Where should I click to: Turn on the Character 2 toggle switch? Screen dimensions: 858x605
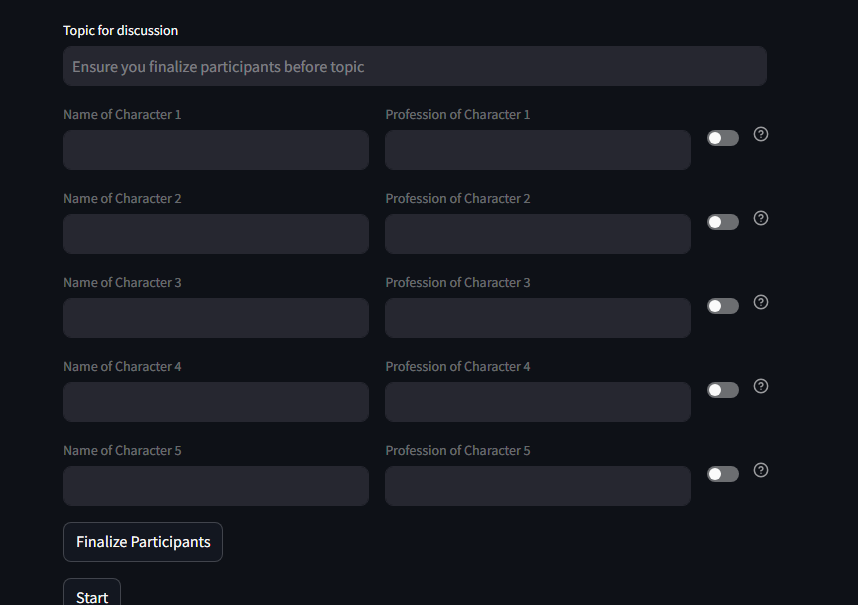[x=722, y=222]
